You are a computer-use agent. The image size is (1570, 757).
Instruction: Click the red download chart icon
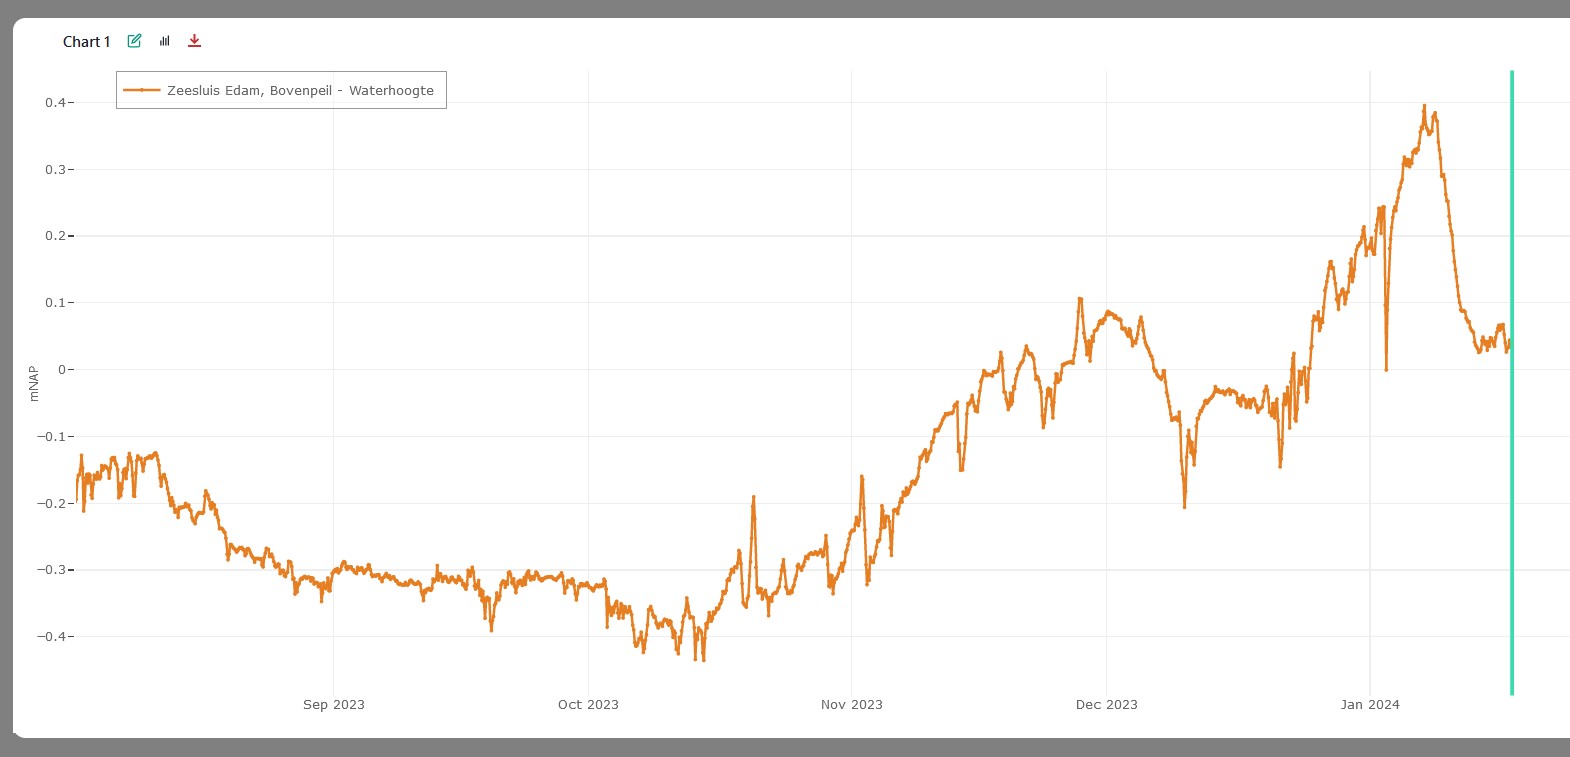pyautogui.click(x=194, y=41)
